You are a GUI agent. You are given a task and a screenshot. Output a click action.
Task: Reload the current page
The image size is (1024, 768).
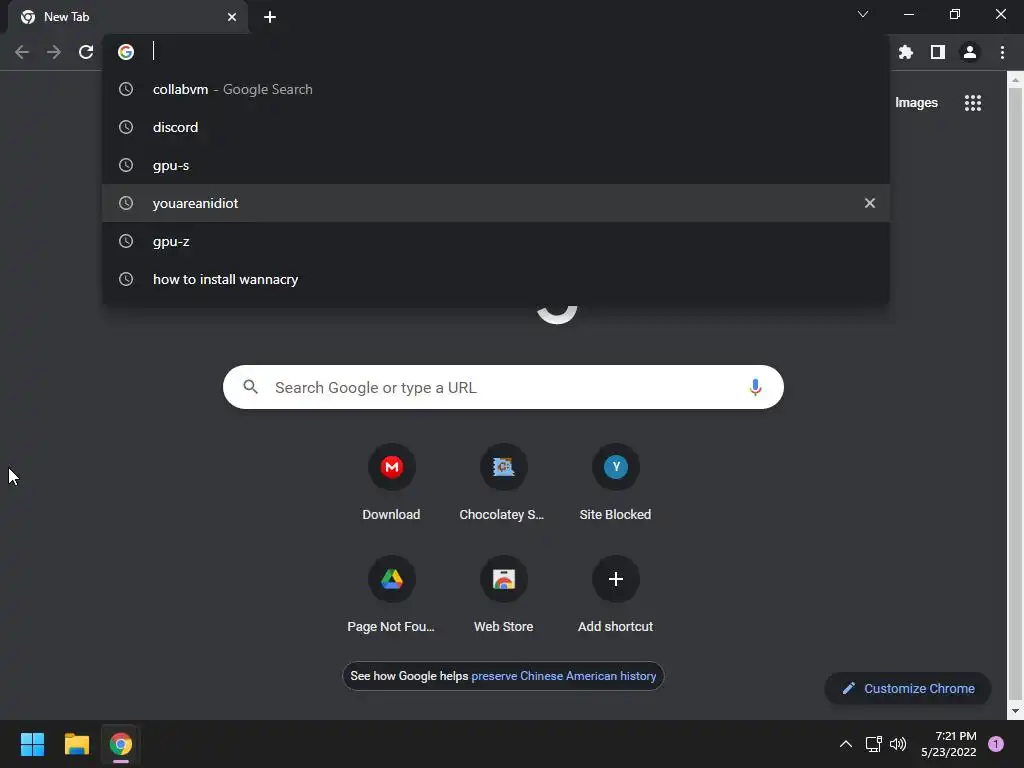[86, 52]
